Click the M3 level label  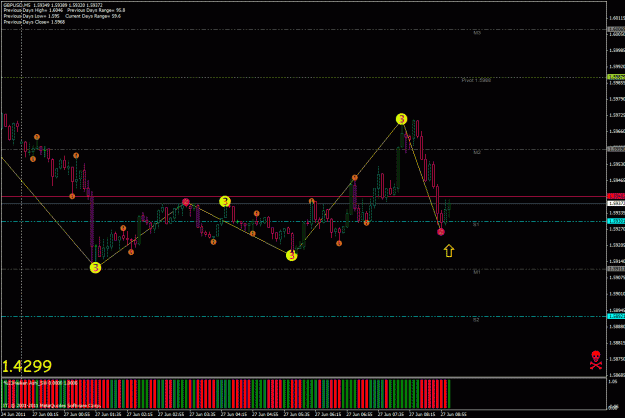click(x=477, y=33)
